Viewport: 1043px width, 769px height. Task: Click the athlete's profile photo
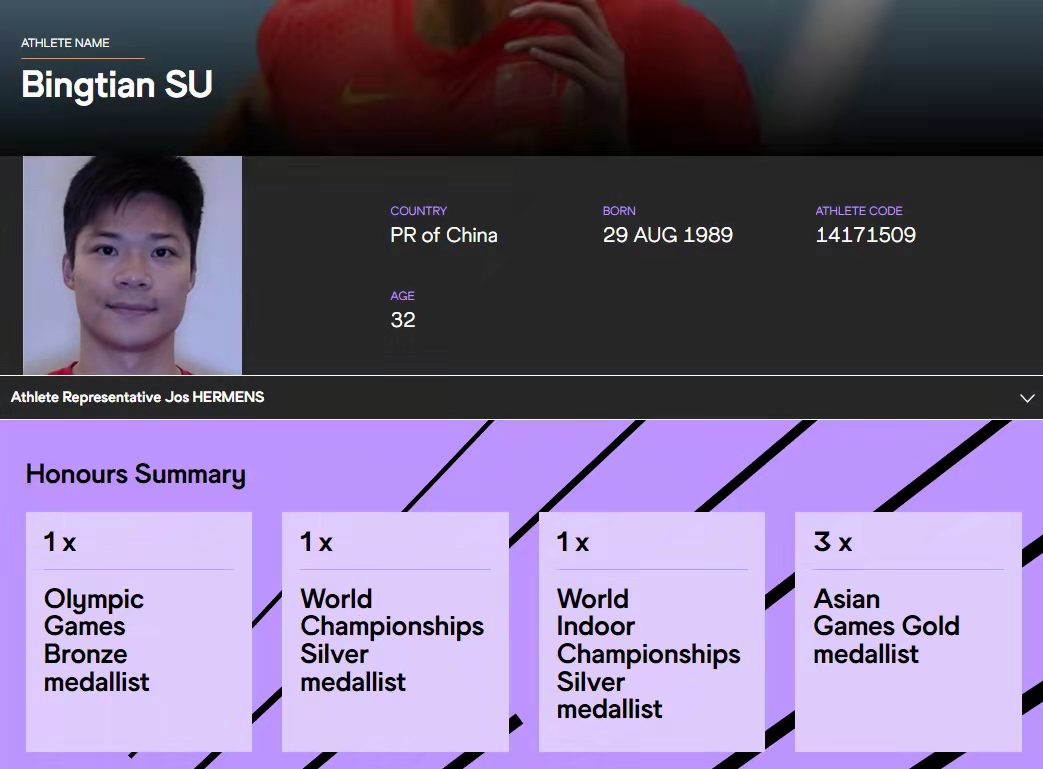132,265
